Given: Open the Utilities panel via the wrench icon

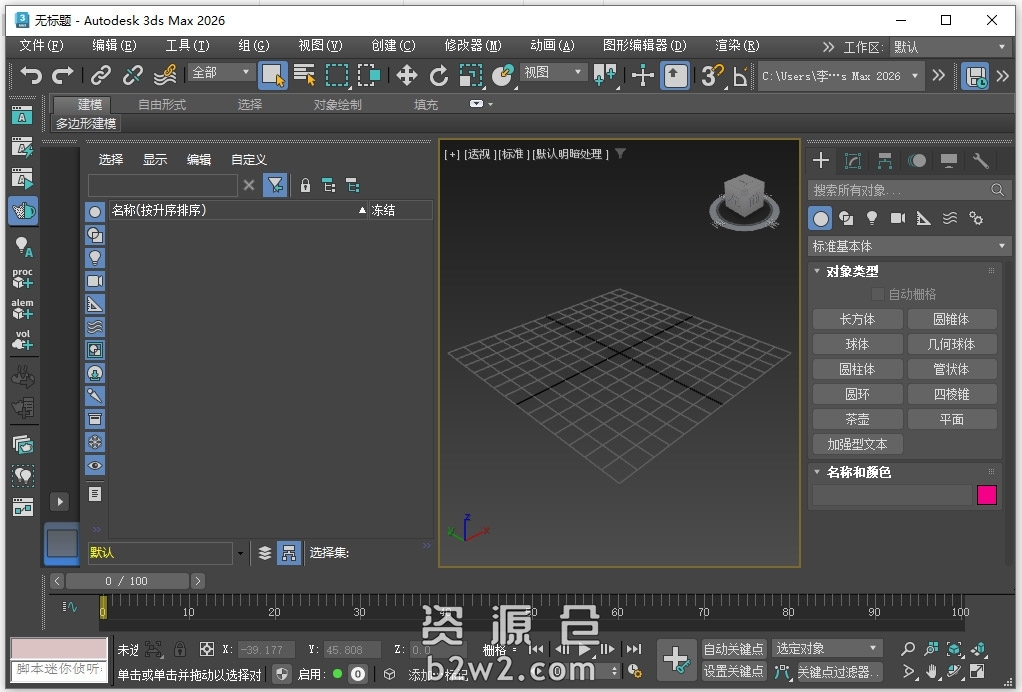Looking at the screenshot, I should pyautogui.click(x=980, y=160).
